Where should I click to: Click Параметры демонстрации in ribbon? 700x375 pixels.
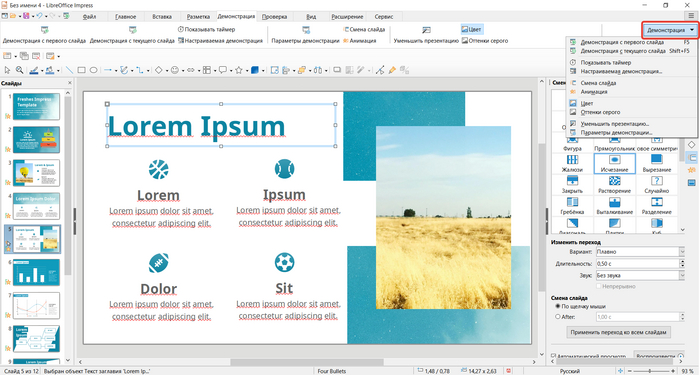click(x=305, y=35)
